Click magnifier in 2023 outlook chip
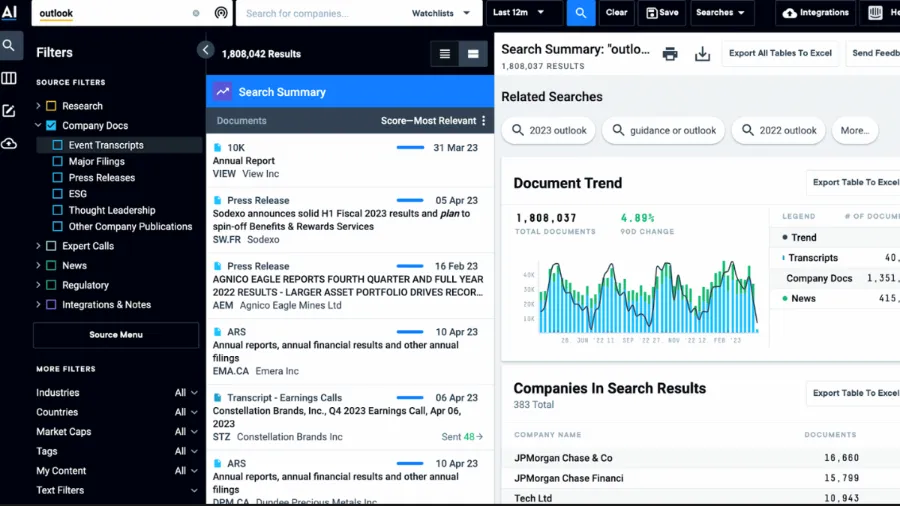 tap(518, 130)
